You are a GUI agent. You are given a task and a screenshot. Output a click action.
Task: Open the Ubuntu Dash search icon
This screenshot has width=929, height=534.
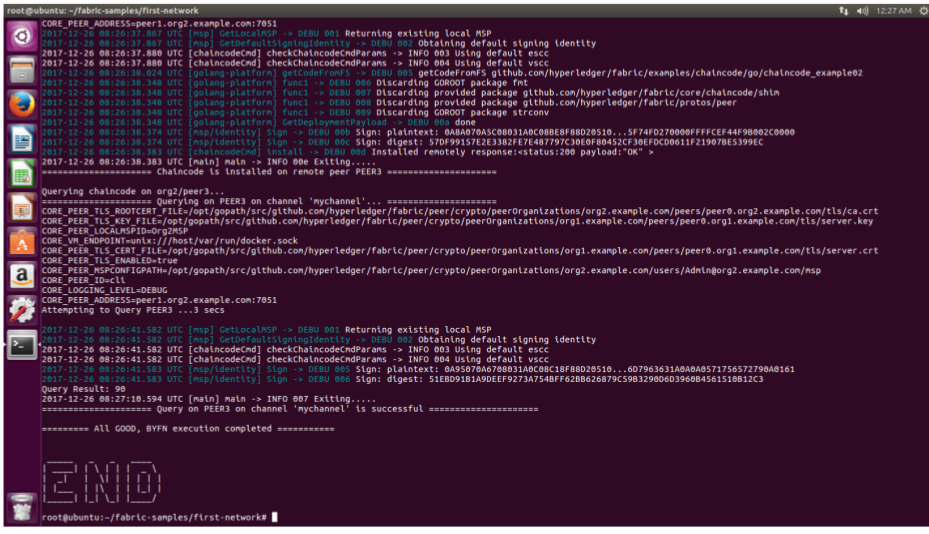point(22,37)
